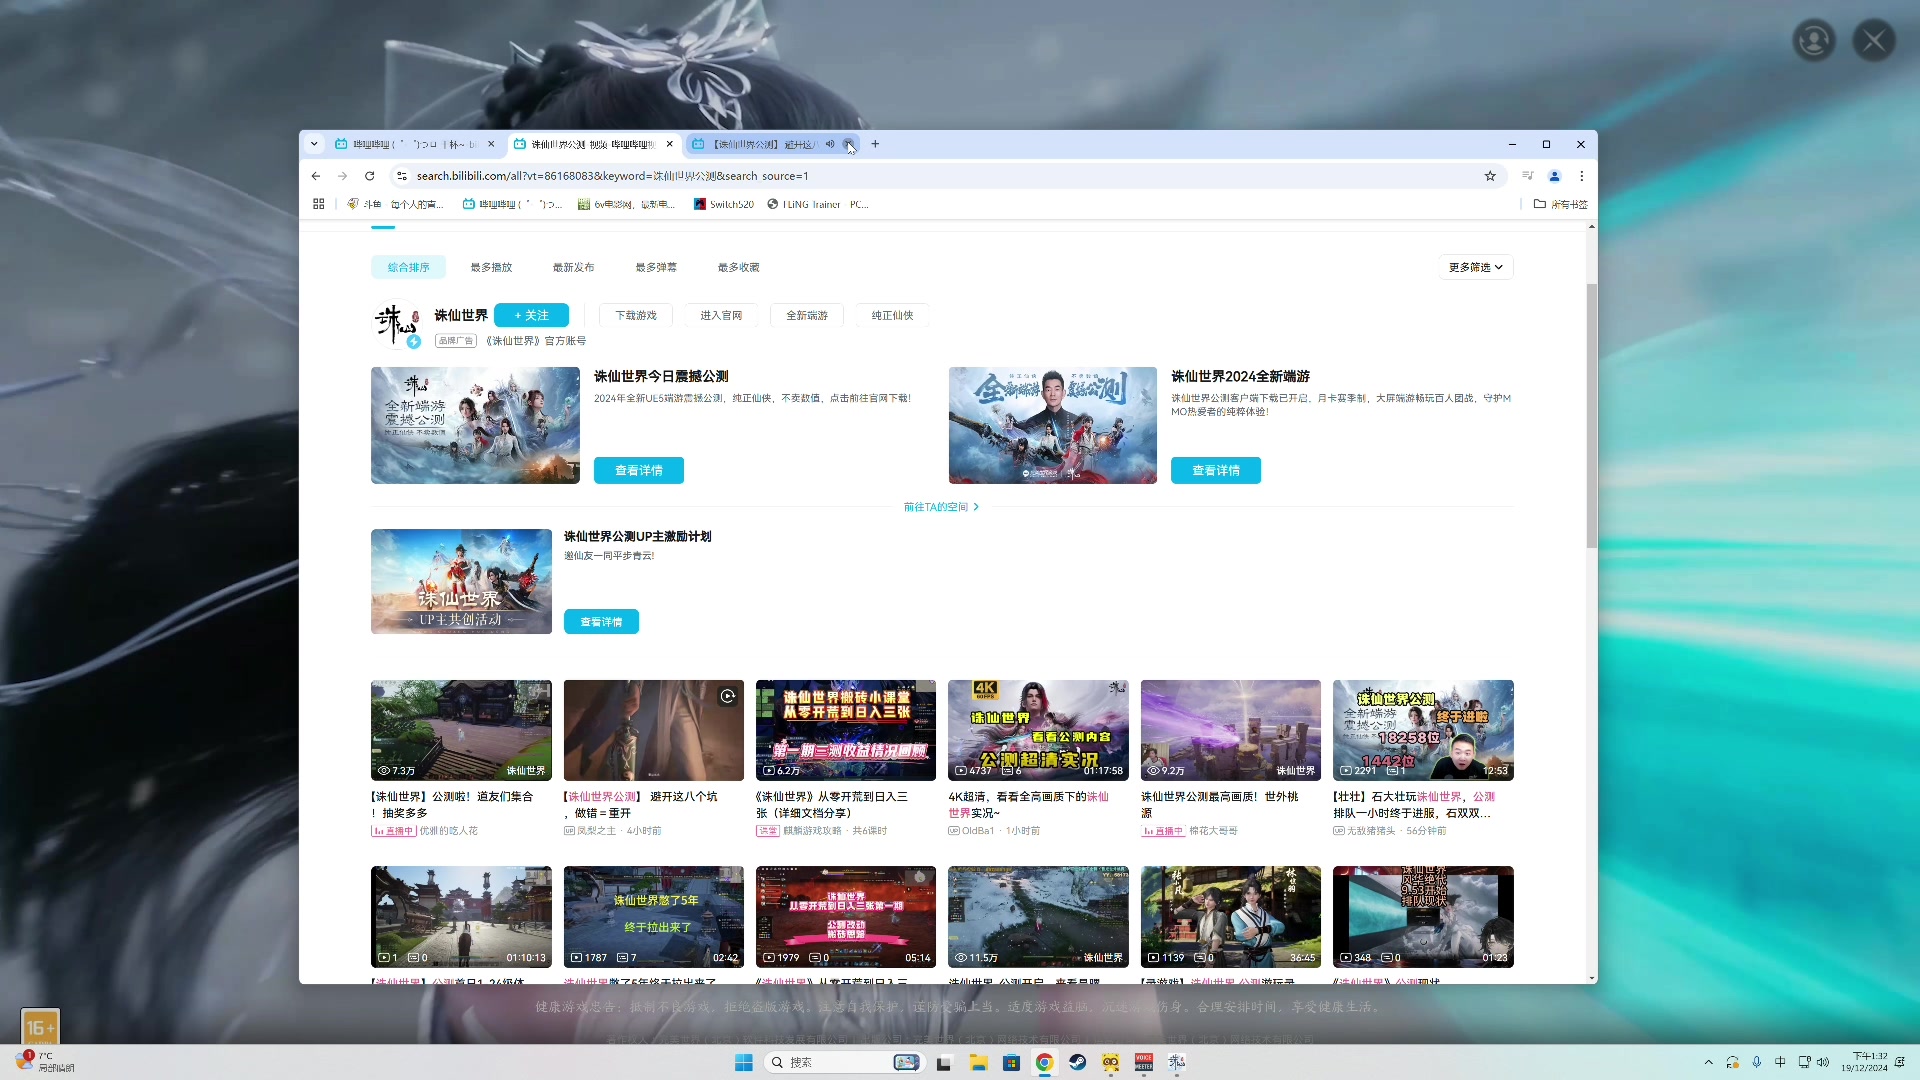Close the first bilibili tab
Image resolution: width=1920 pixels, height=1080 pixels.
click(491, 144)
